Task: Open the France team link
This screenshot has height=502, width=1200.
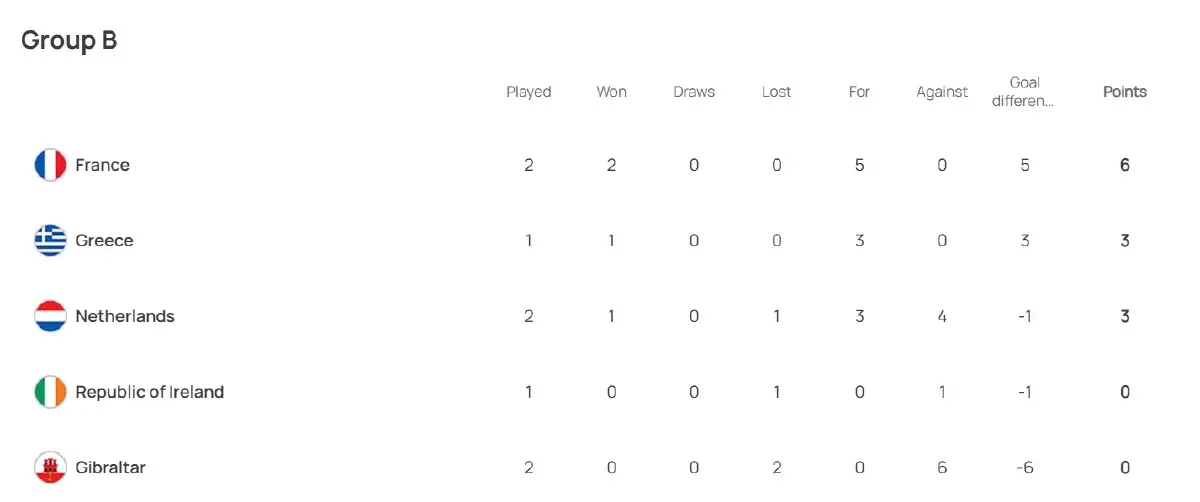Action: point(102,165)
